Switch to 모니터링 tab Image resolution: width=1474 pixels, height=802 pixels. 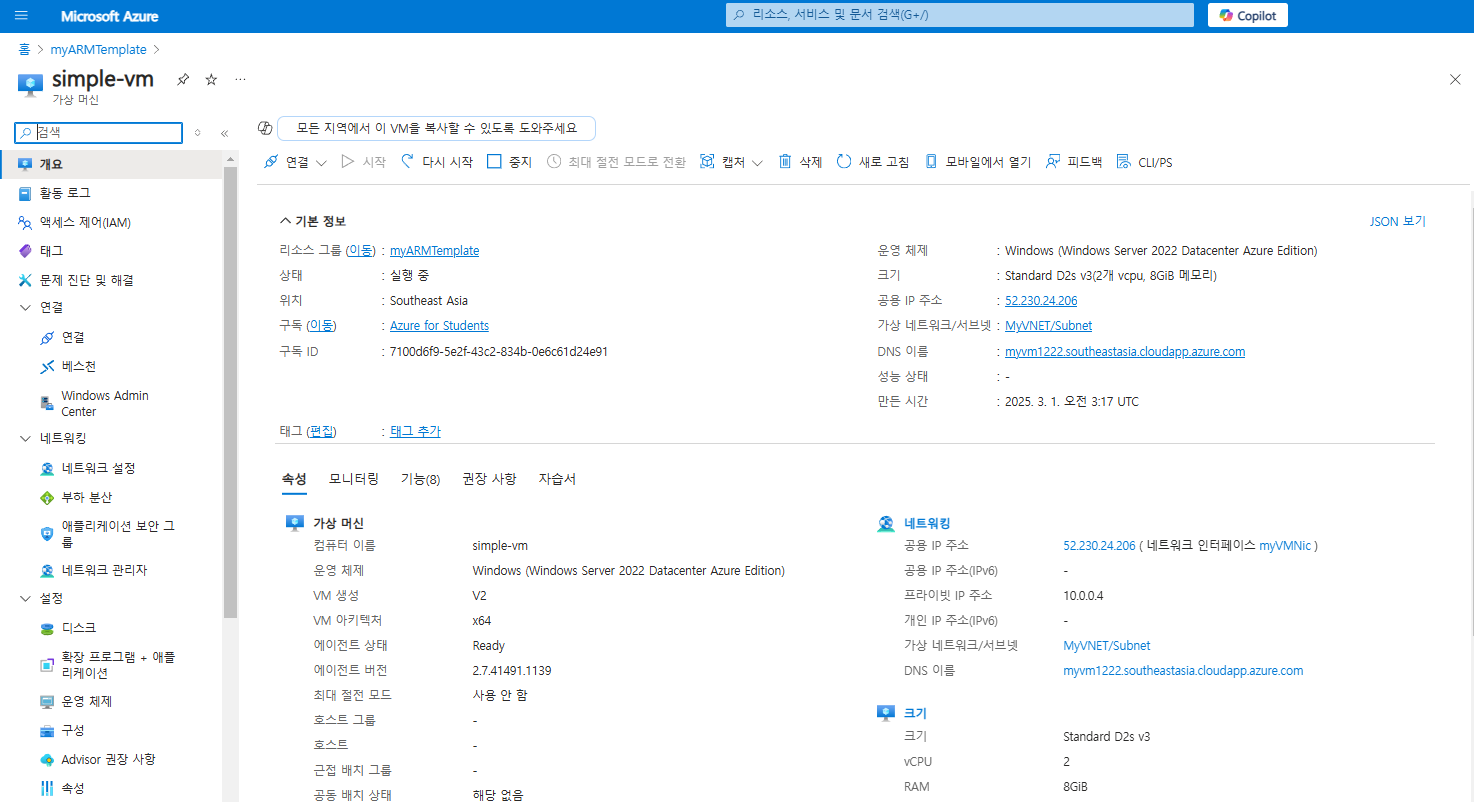pos(354,479)
